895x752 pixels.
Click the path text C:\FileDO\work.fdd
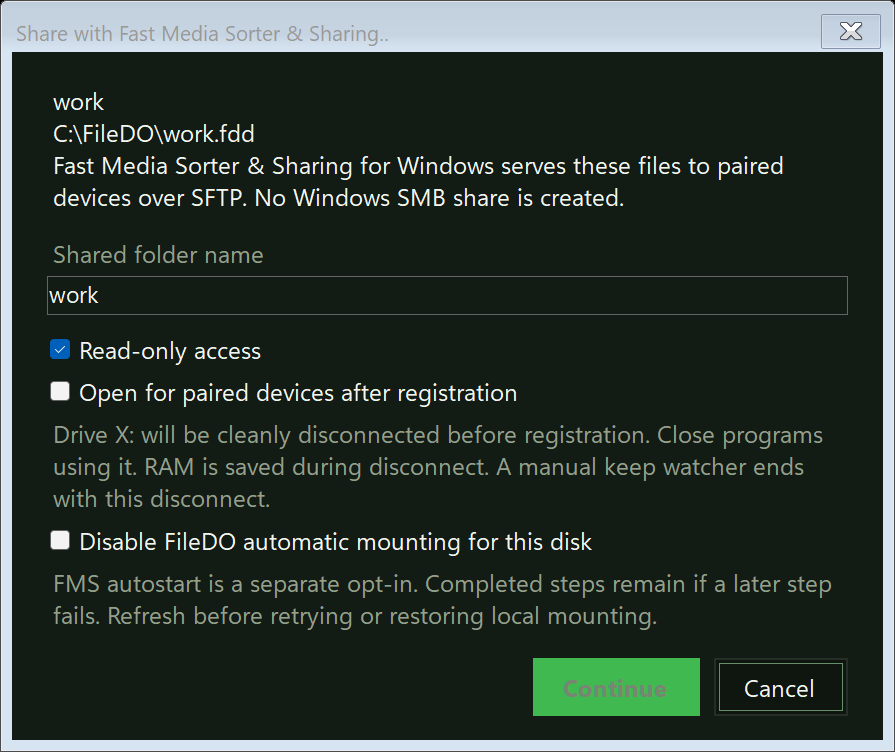[x=154, y=134]
